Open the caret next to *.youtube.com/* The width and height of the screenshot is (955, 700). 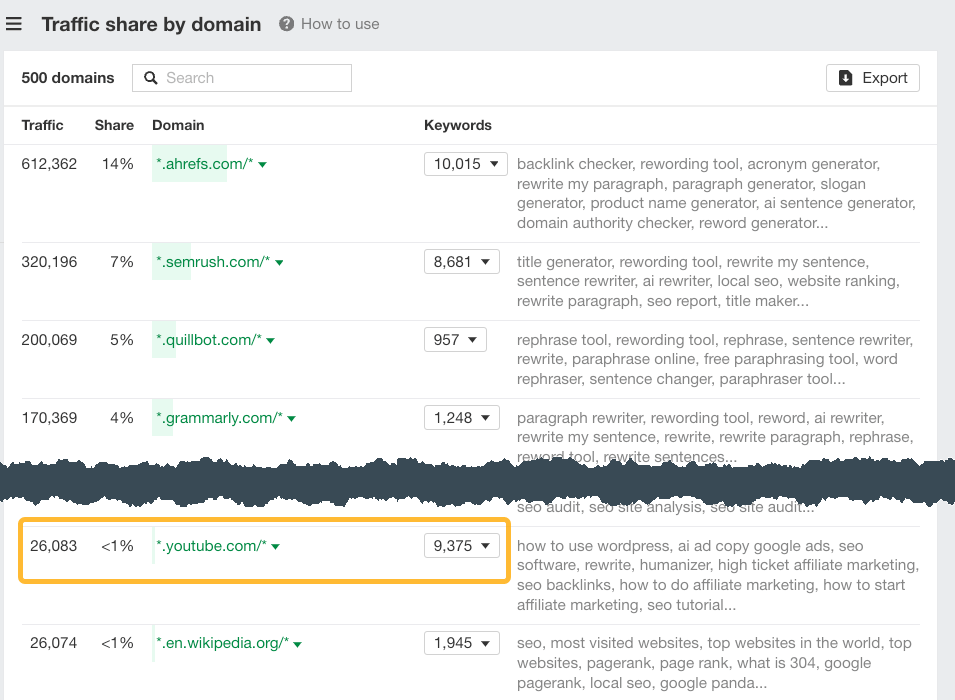pos(278,546)
